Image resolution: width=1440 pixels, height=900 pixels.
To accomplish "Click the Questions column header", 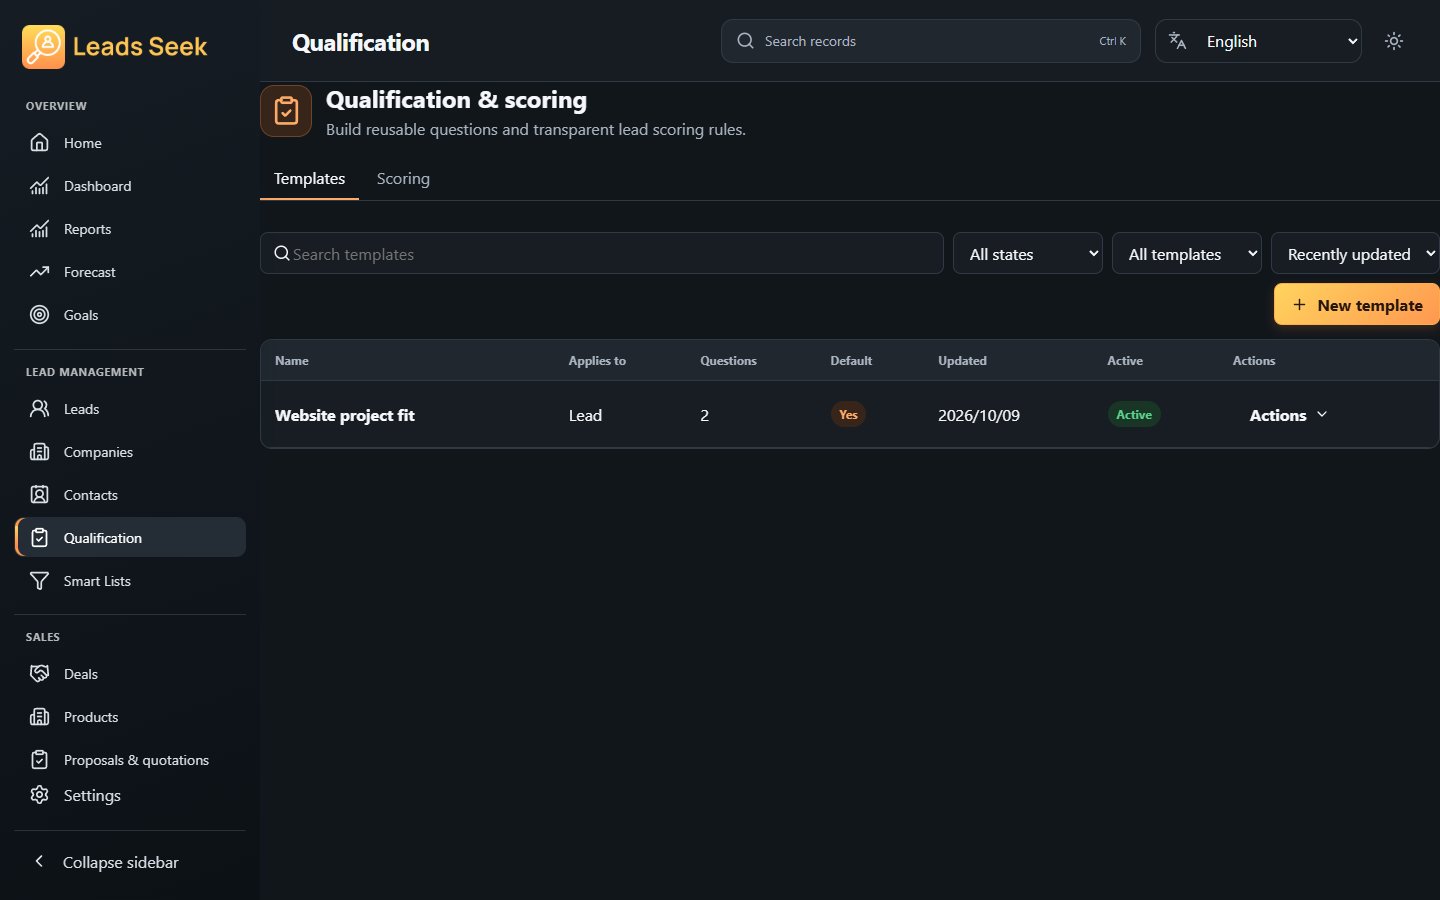I will click(728, 361).
